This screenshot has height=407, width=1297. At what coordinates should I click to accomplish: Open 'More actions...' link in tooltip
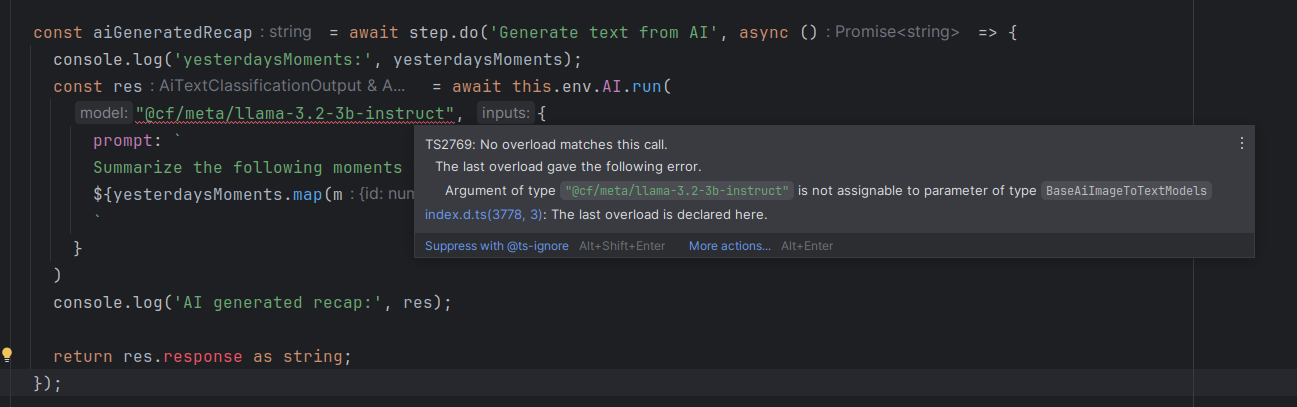tap(730, 245)
